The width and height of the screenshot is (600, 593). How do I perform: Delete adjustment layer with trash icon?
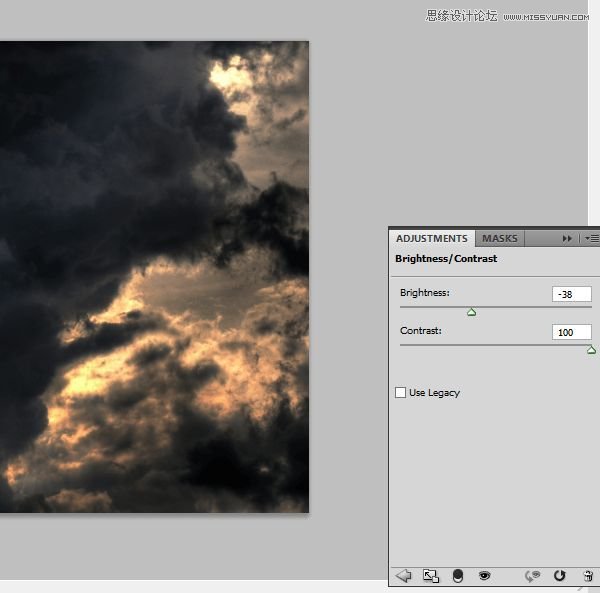[588, 575]
